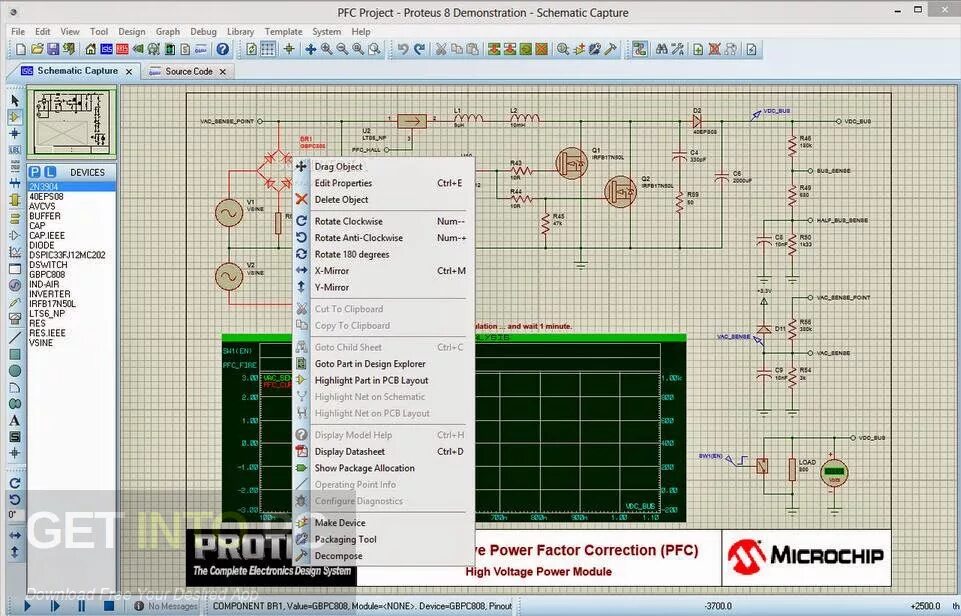Click the Play simulation button

(26, 606)
